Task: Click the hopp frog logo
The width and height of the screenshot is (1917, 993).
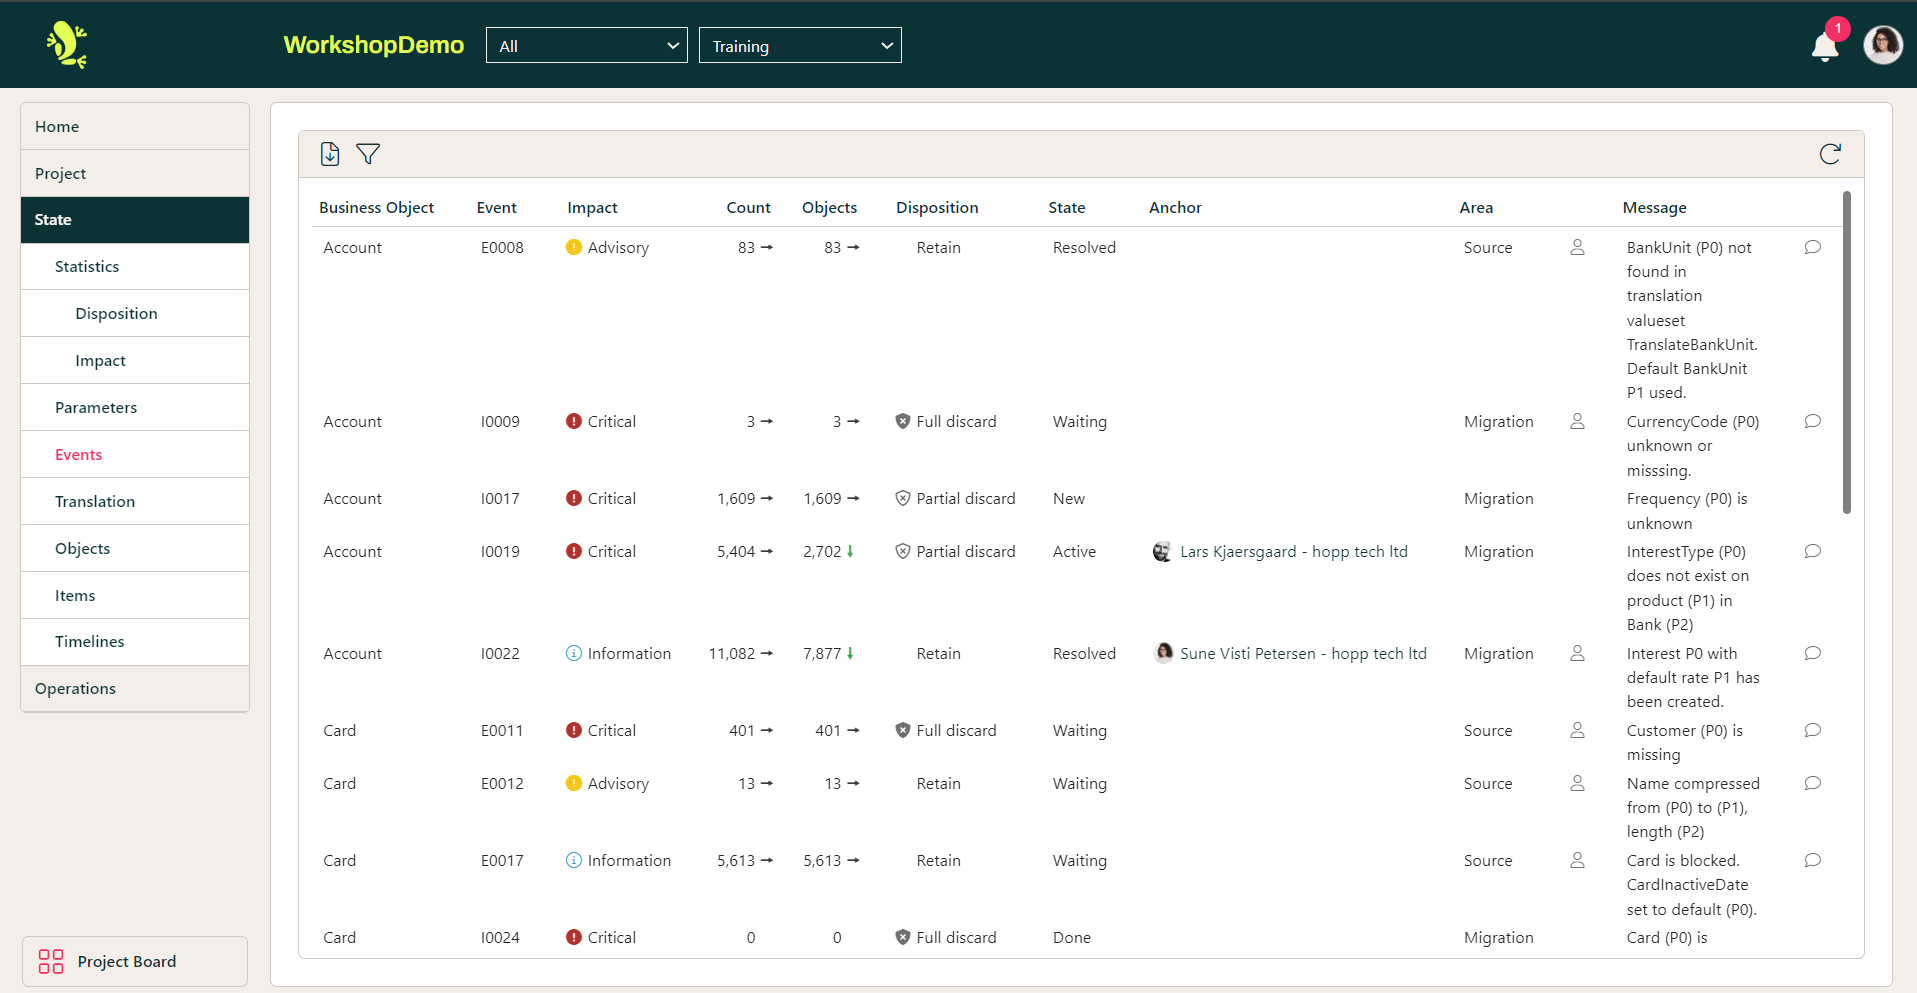Action: 67,45
